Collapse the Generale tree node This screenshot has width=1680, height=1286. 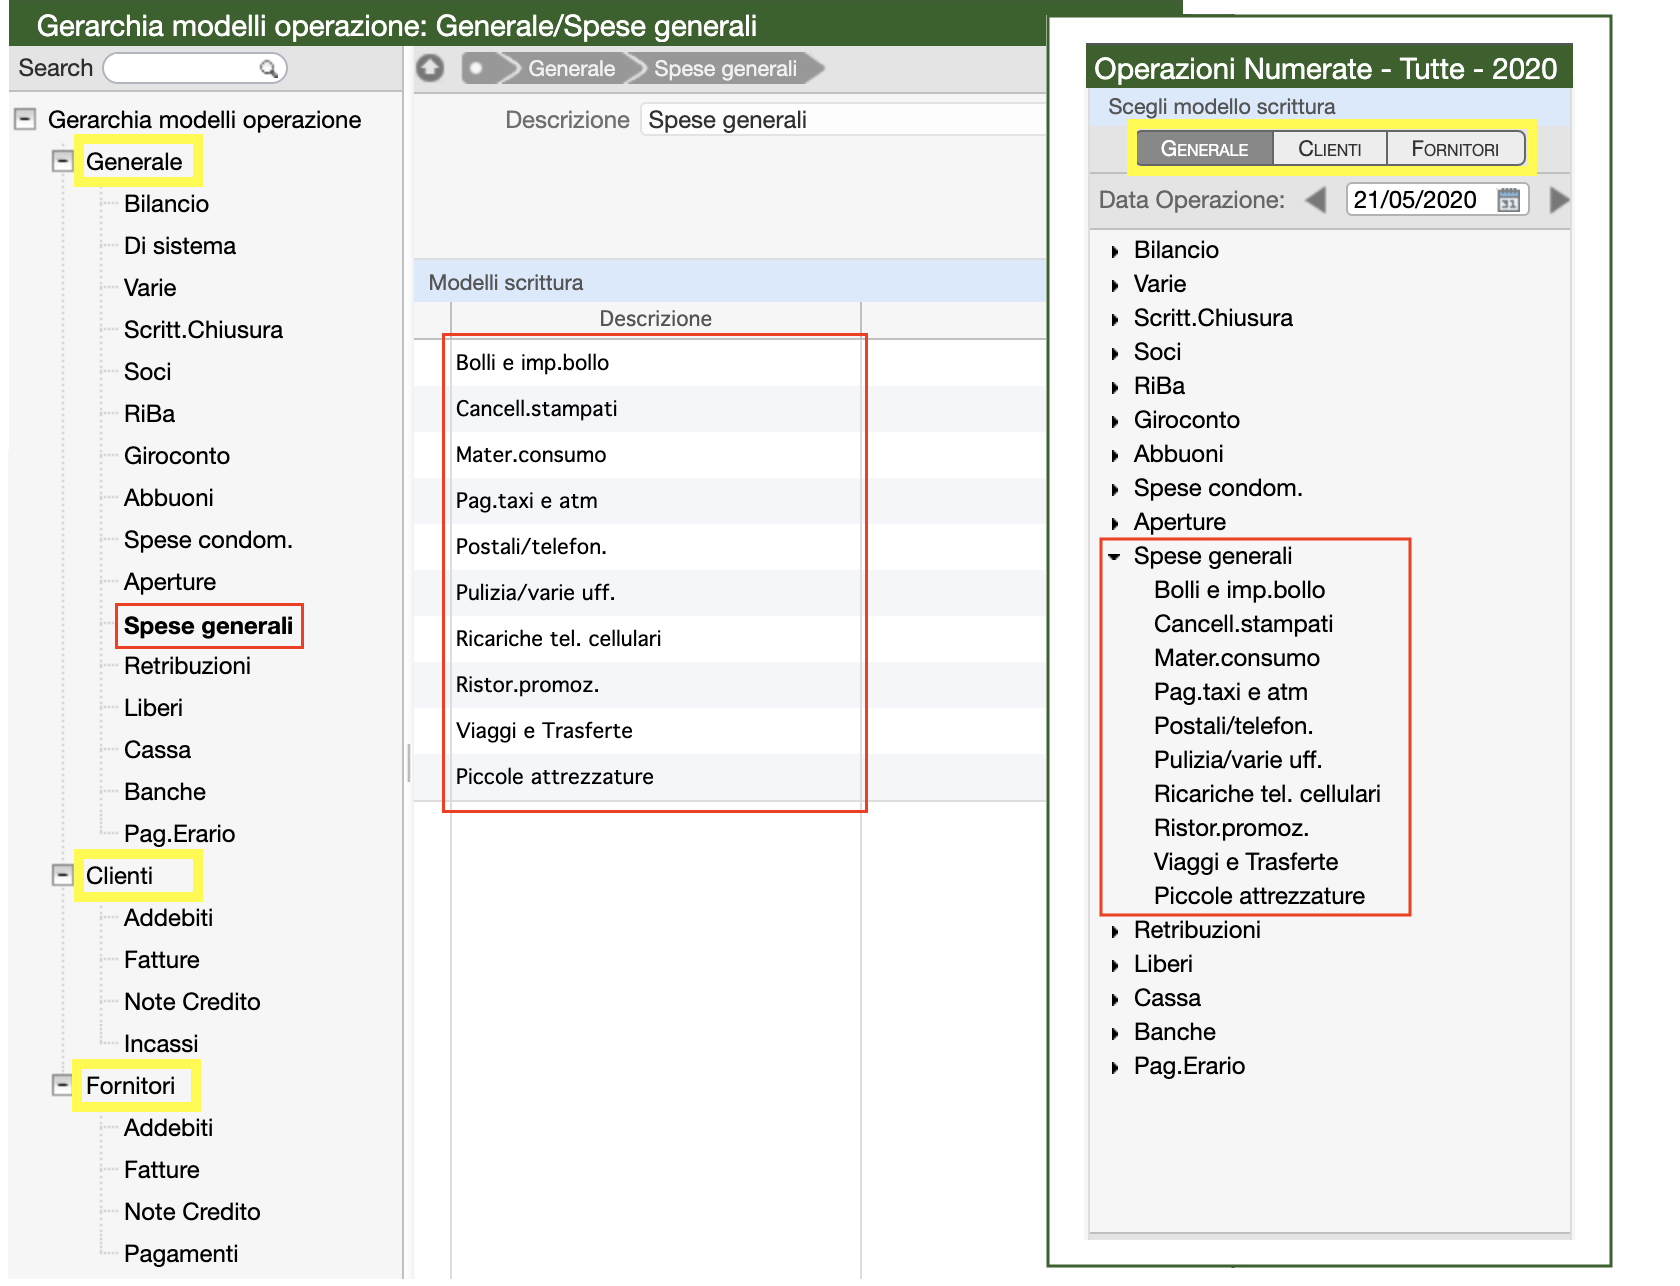[63, 161]
